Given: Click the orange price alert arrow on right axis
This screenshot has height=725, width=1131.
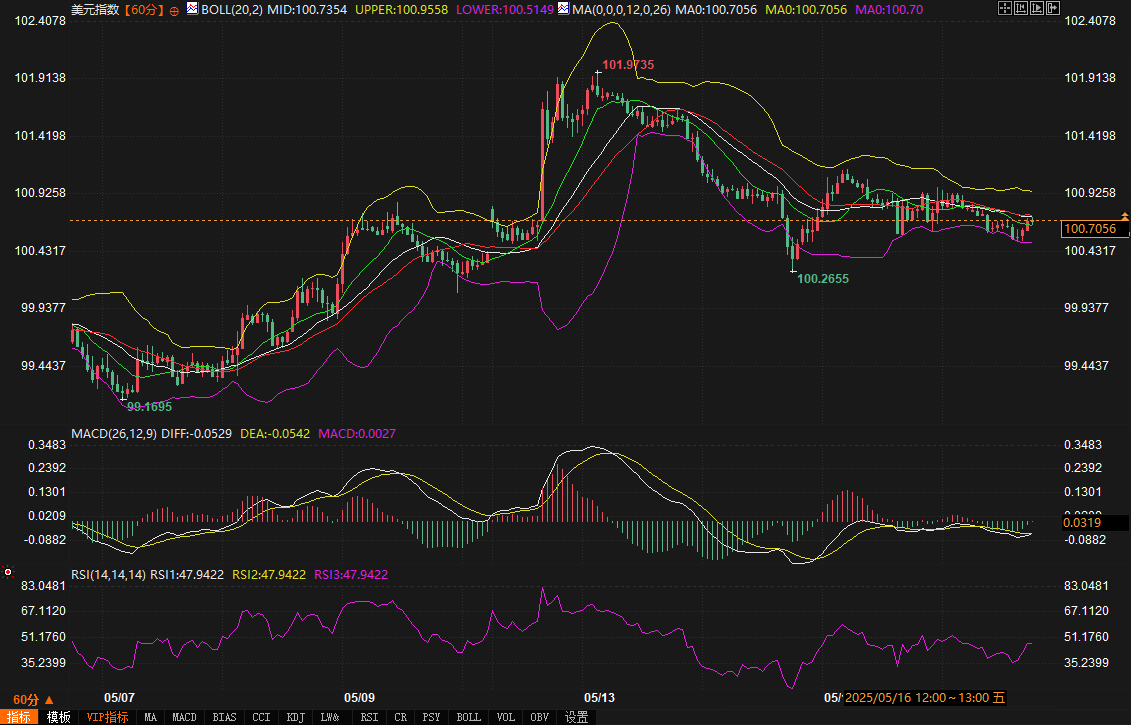Looking at the screenshot, I should tap(1125, 216).
